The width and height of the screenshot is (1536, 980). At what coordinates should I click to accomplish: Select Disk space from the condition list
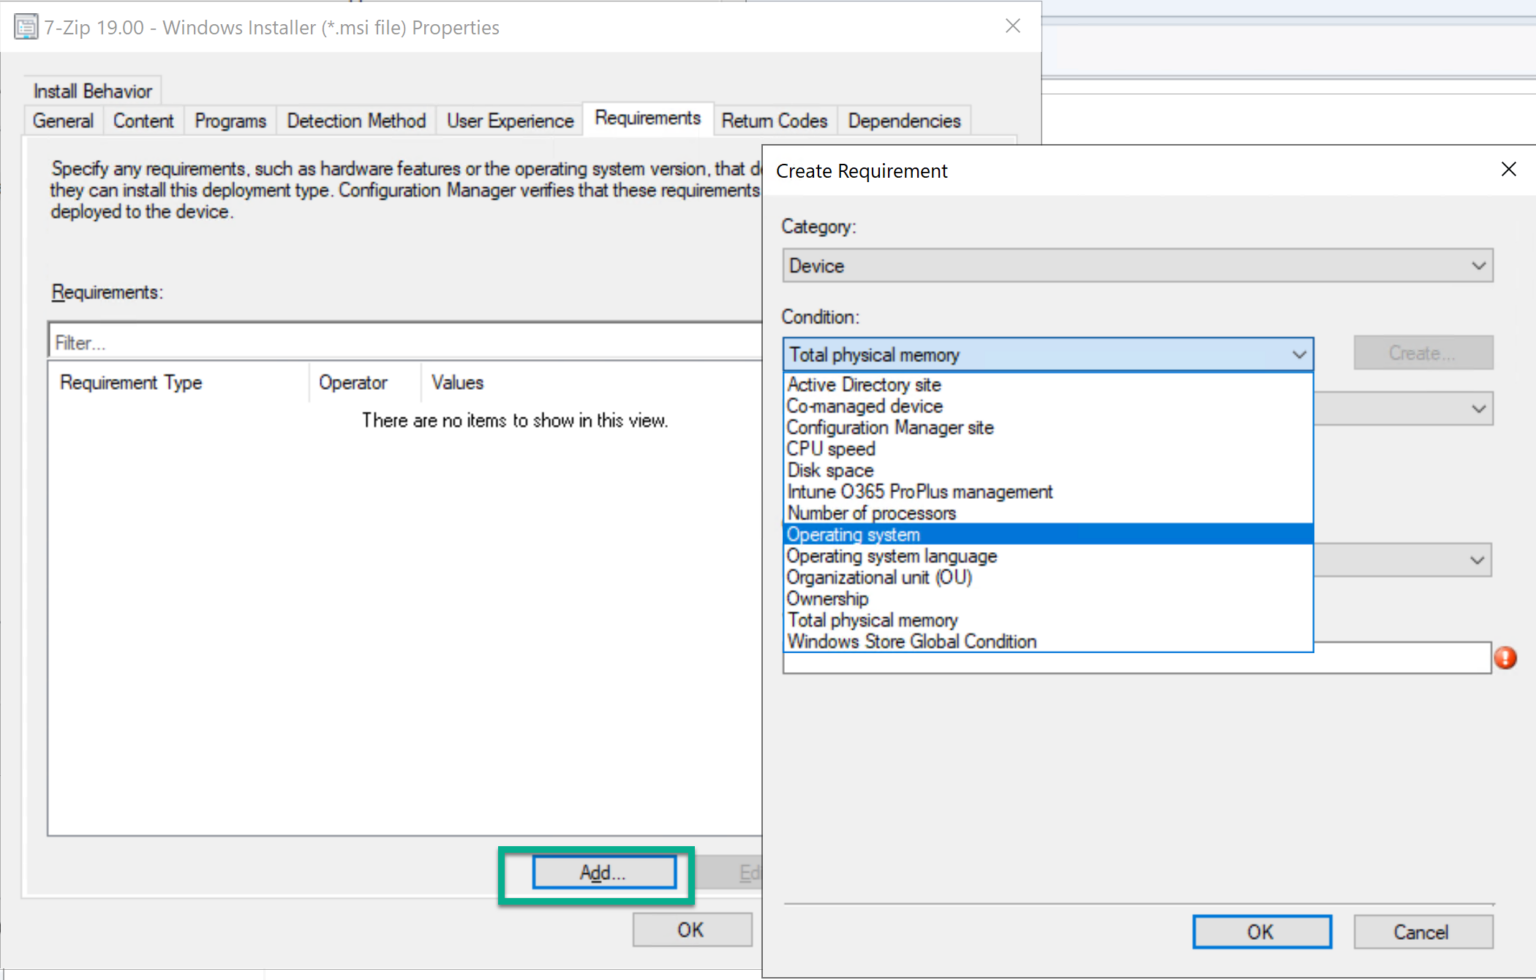click(x=830, y=470)
